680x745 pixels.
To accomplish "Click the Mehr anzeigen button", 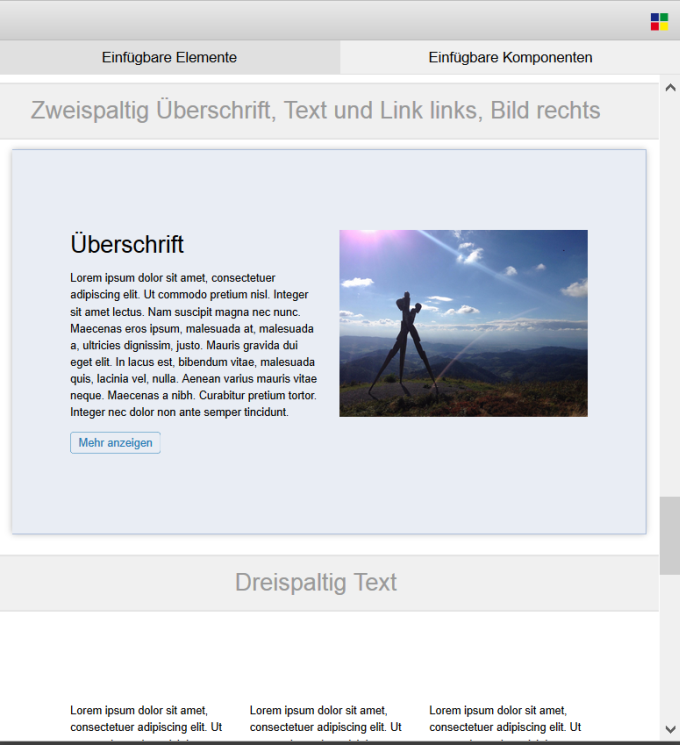I will click(115, 443).
